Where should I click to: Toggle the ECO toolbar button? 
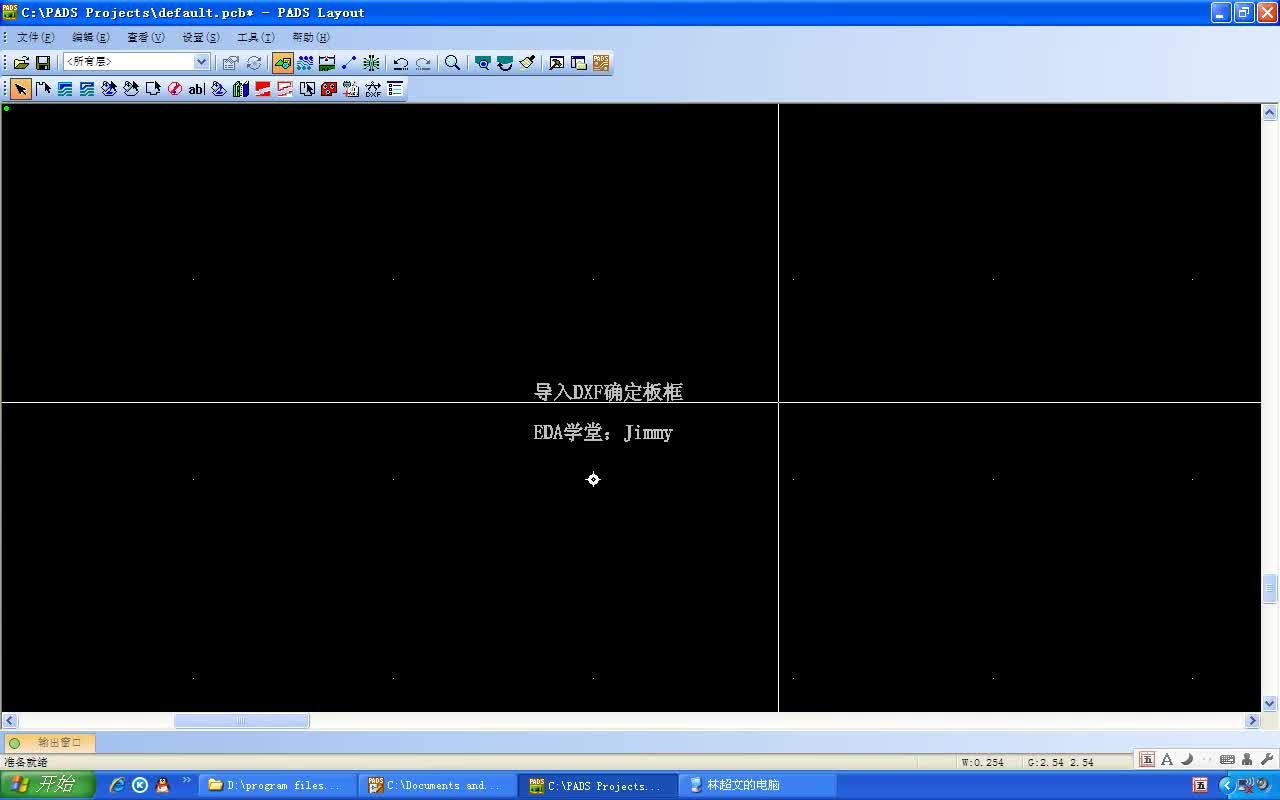[349, 63]
